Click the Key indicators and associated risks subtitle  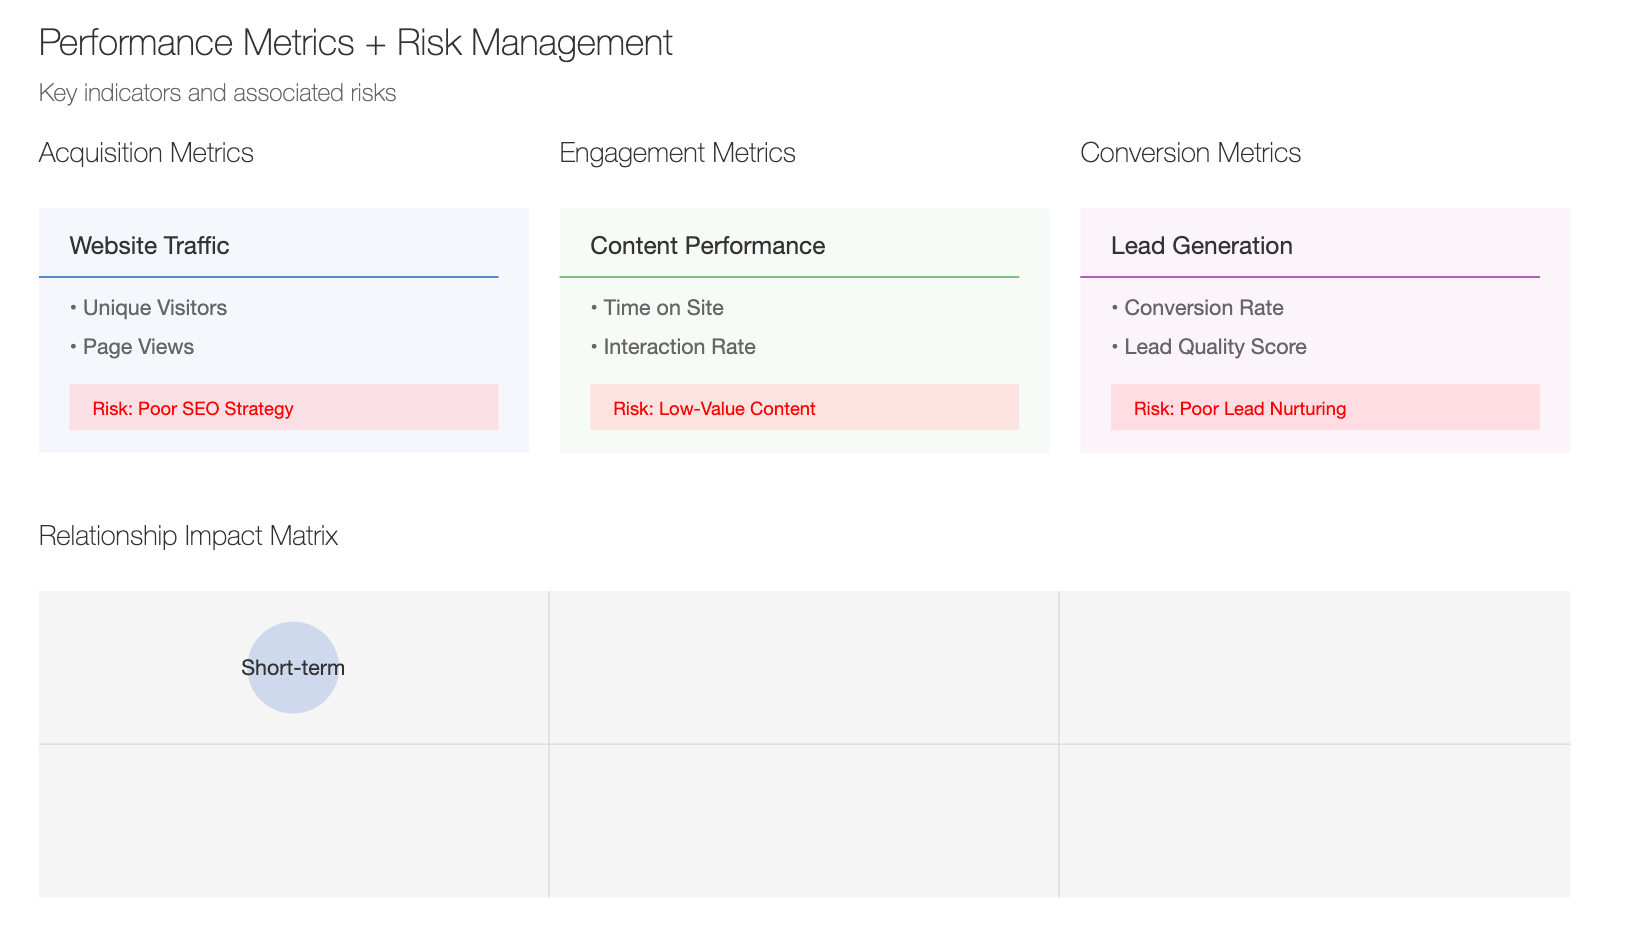coord(217,93)
